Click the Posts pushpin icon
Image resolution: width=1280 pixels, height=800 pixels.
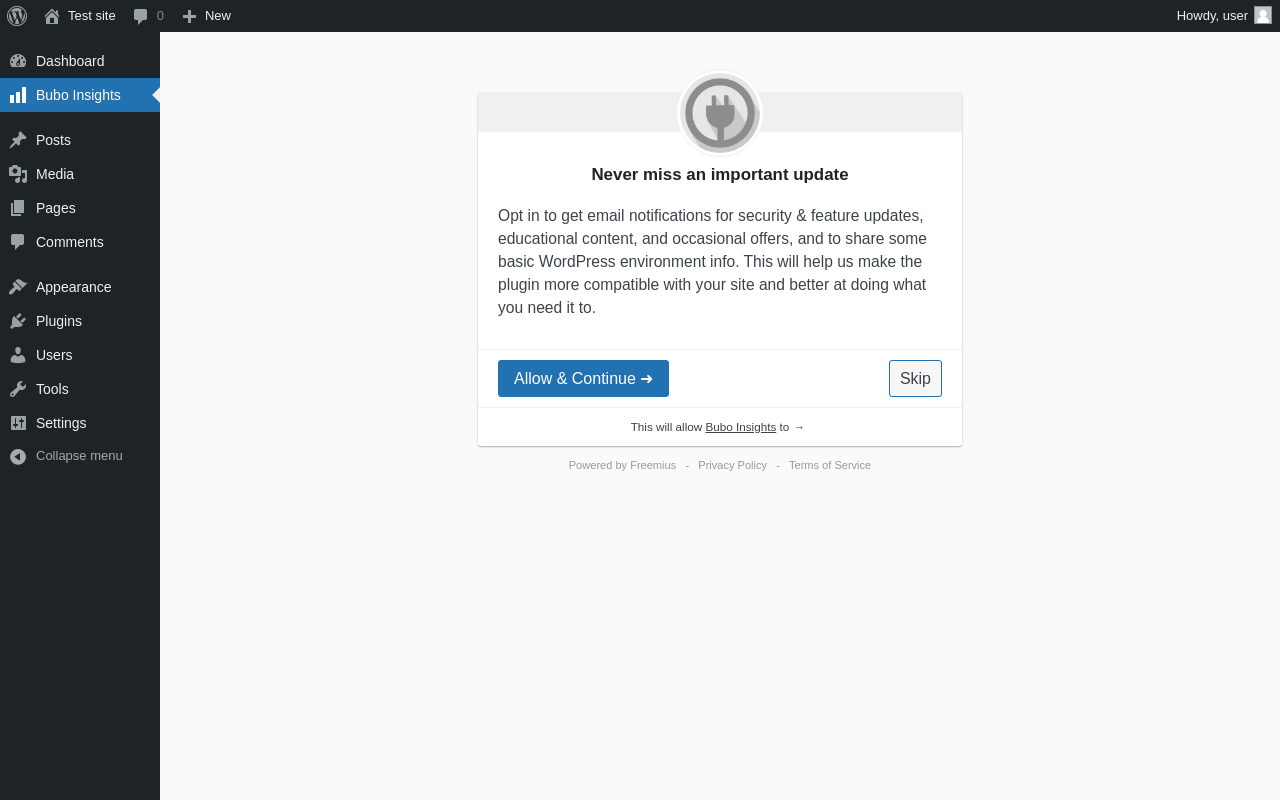click(18, 140)
